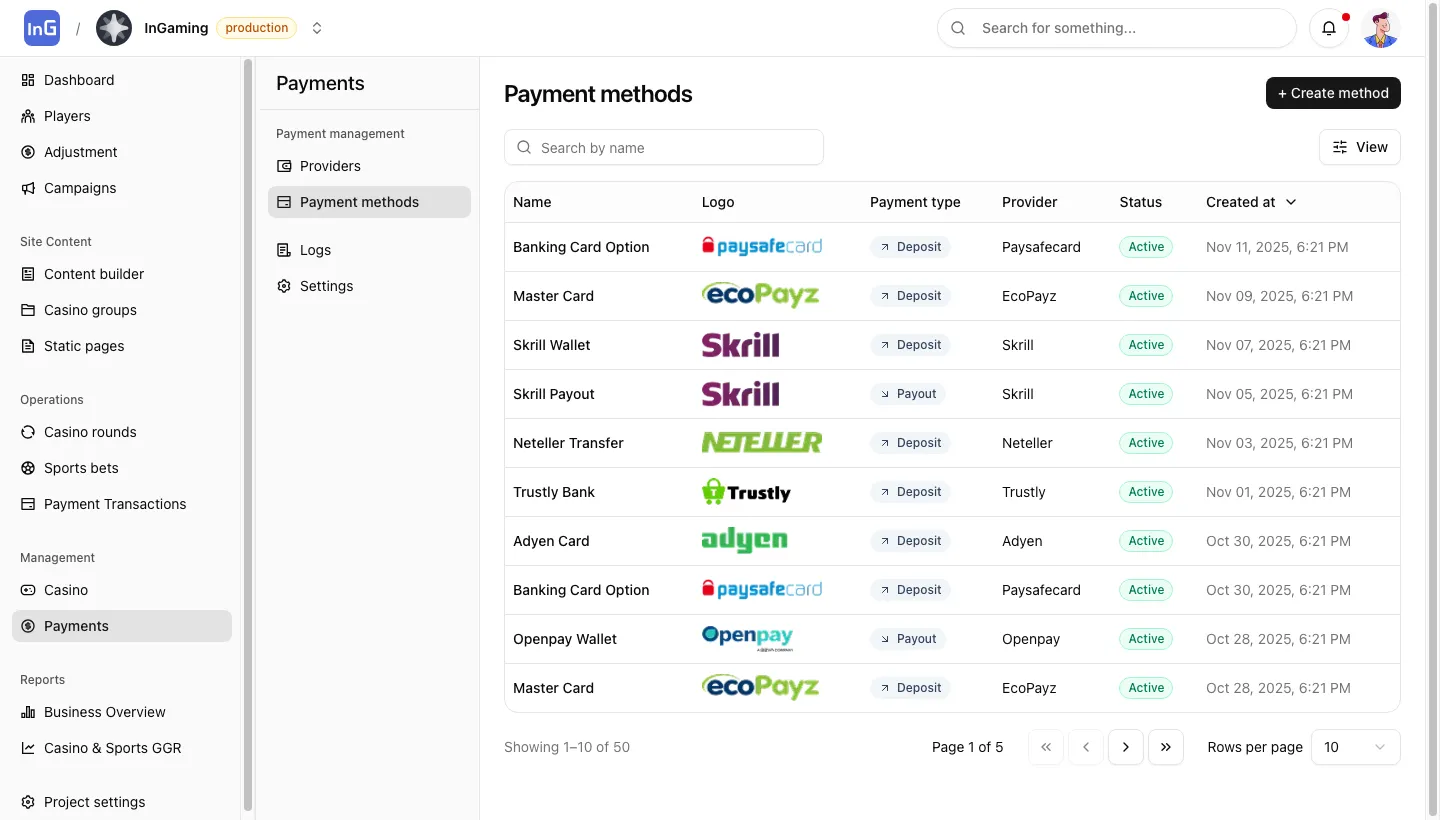Switch to the Providers tab
This screenshot has width=1440, height=820.
[x=331, y=166]
